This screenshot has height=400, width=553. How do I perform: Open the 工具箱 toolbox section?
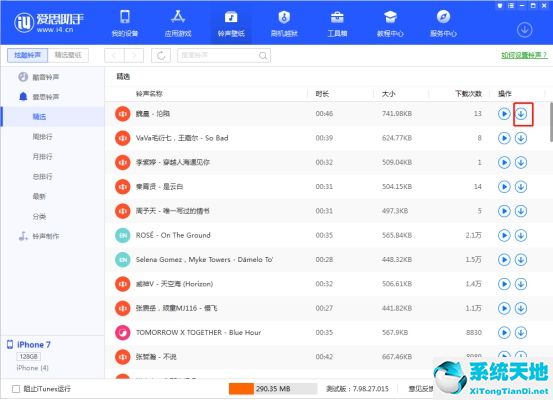(x=337, y=23)
